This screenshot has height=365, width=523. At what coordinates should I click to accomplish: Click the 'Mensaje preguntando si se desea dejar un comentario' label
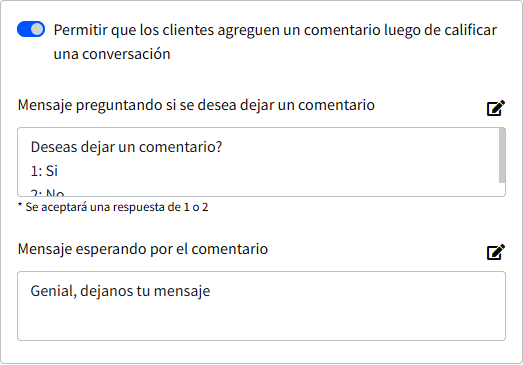[x=196, y=105]
